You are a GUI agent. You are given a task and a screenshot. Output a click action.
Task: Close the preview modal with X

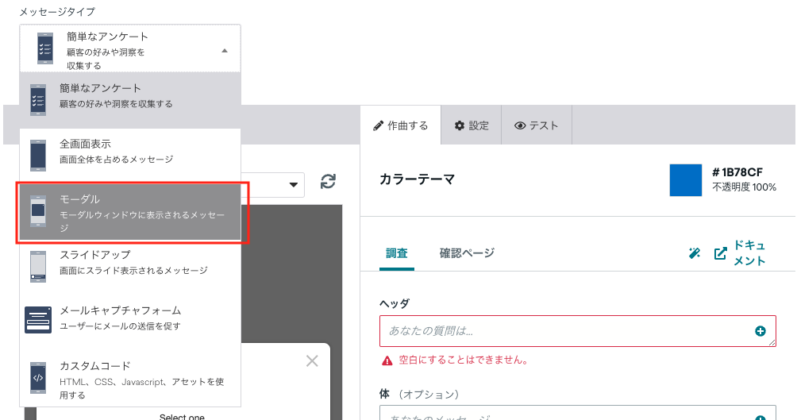click(311, 361)
